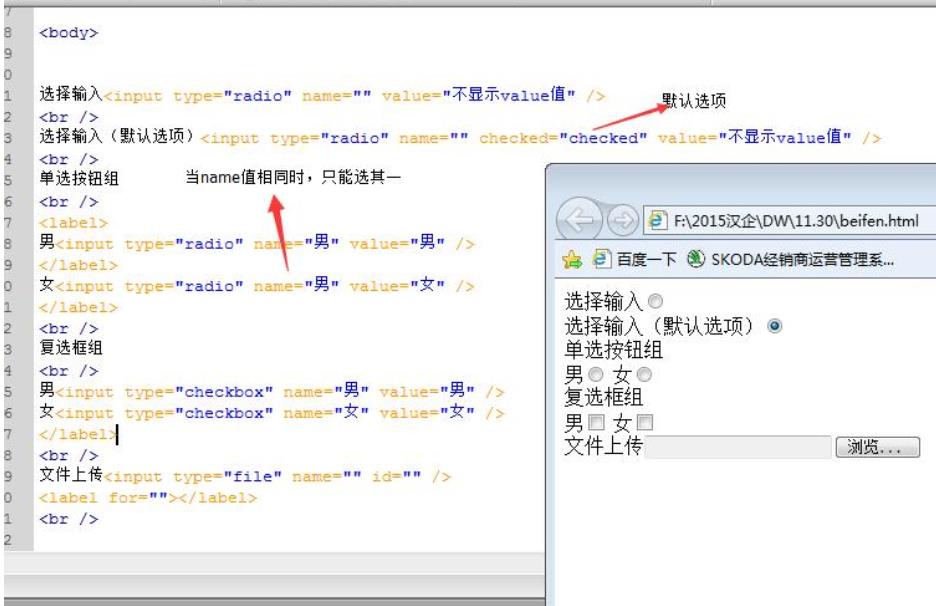
Task: Open the SKODA经销商运营管理系 bookmark
Action: point(790,260)
